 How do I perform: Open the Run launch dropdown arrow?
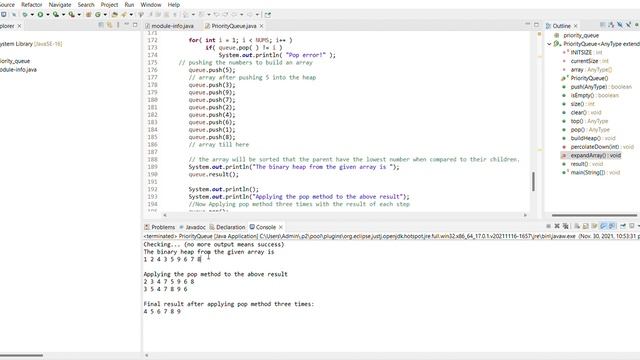pyautogui.click(x=48, y=15)
